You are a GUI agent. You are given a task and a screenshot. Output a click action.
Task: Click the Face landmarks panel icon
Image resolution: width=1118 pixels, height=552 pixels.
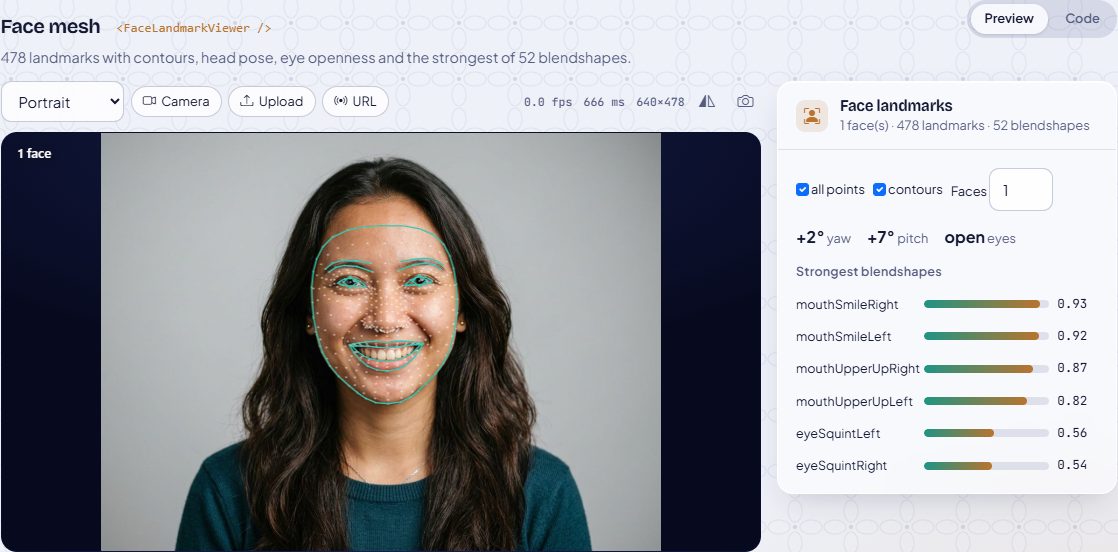tap(811, 116)
